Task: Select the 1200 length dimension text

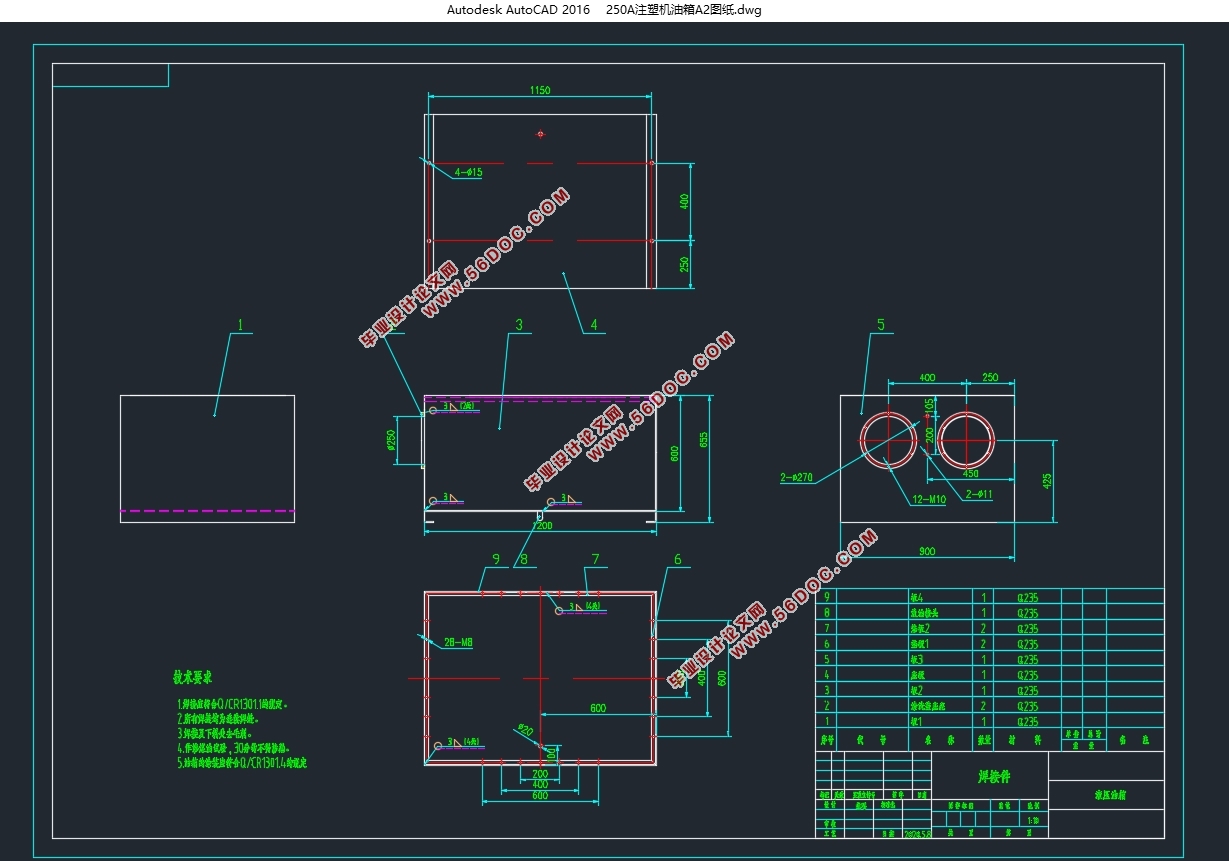Action: [541, 526]
